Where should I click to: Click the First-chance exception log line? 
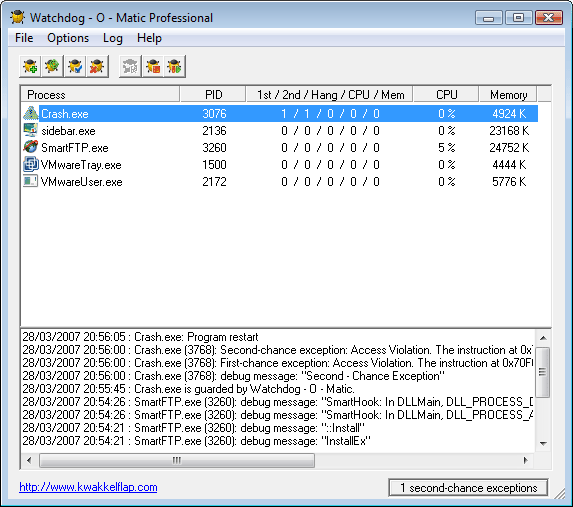(x=277, y=363)
